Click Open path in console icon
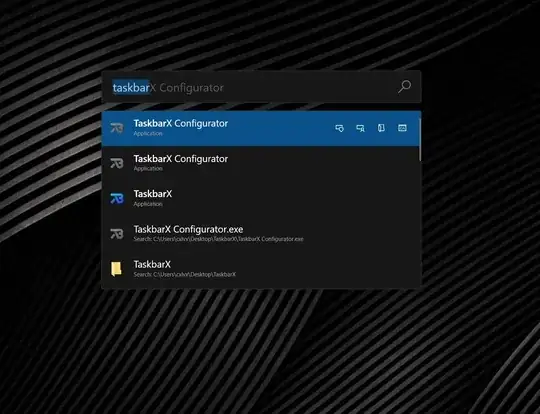Viewport: 540px width, 414px height. coord(402,128)
